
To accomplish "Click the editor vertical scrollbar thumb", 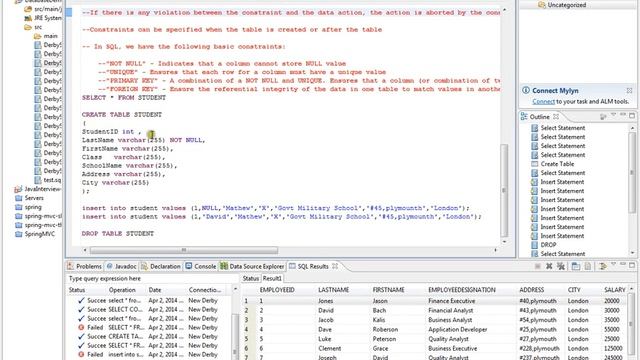I will click(x=504, y=190).
